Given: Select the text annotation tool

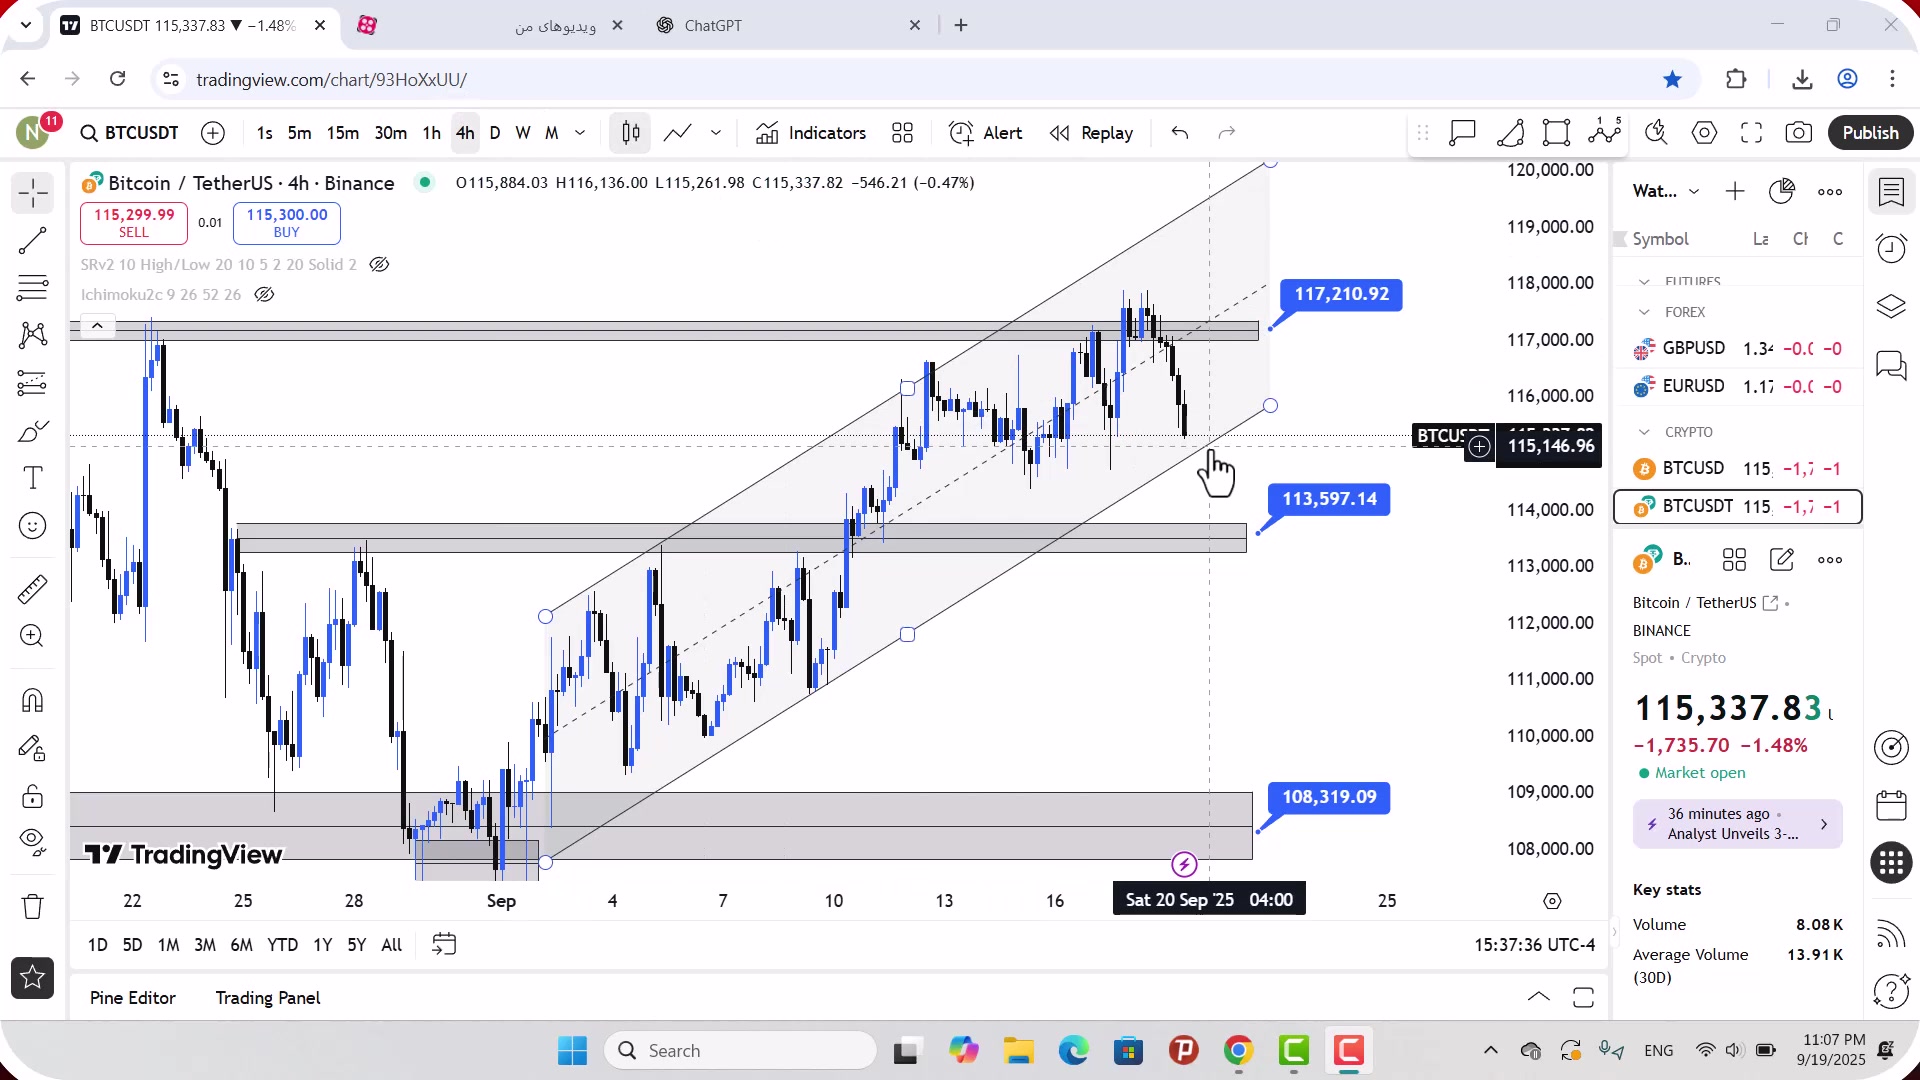Looking at the screenshot, I should pos(33,478).
